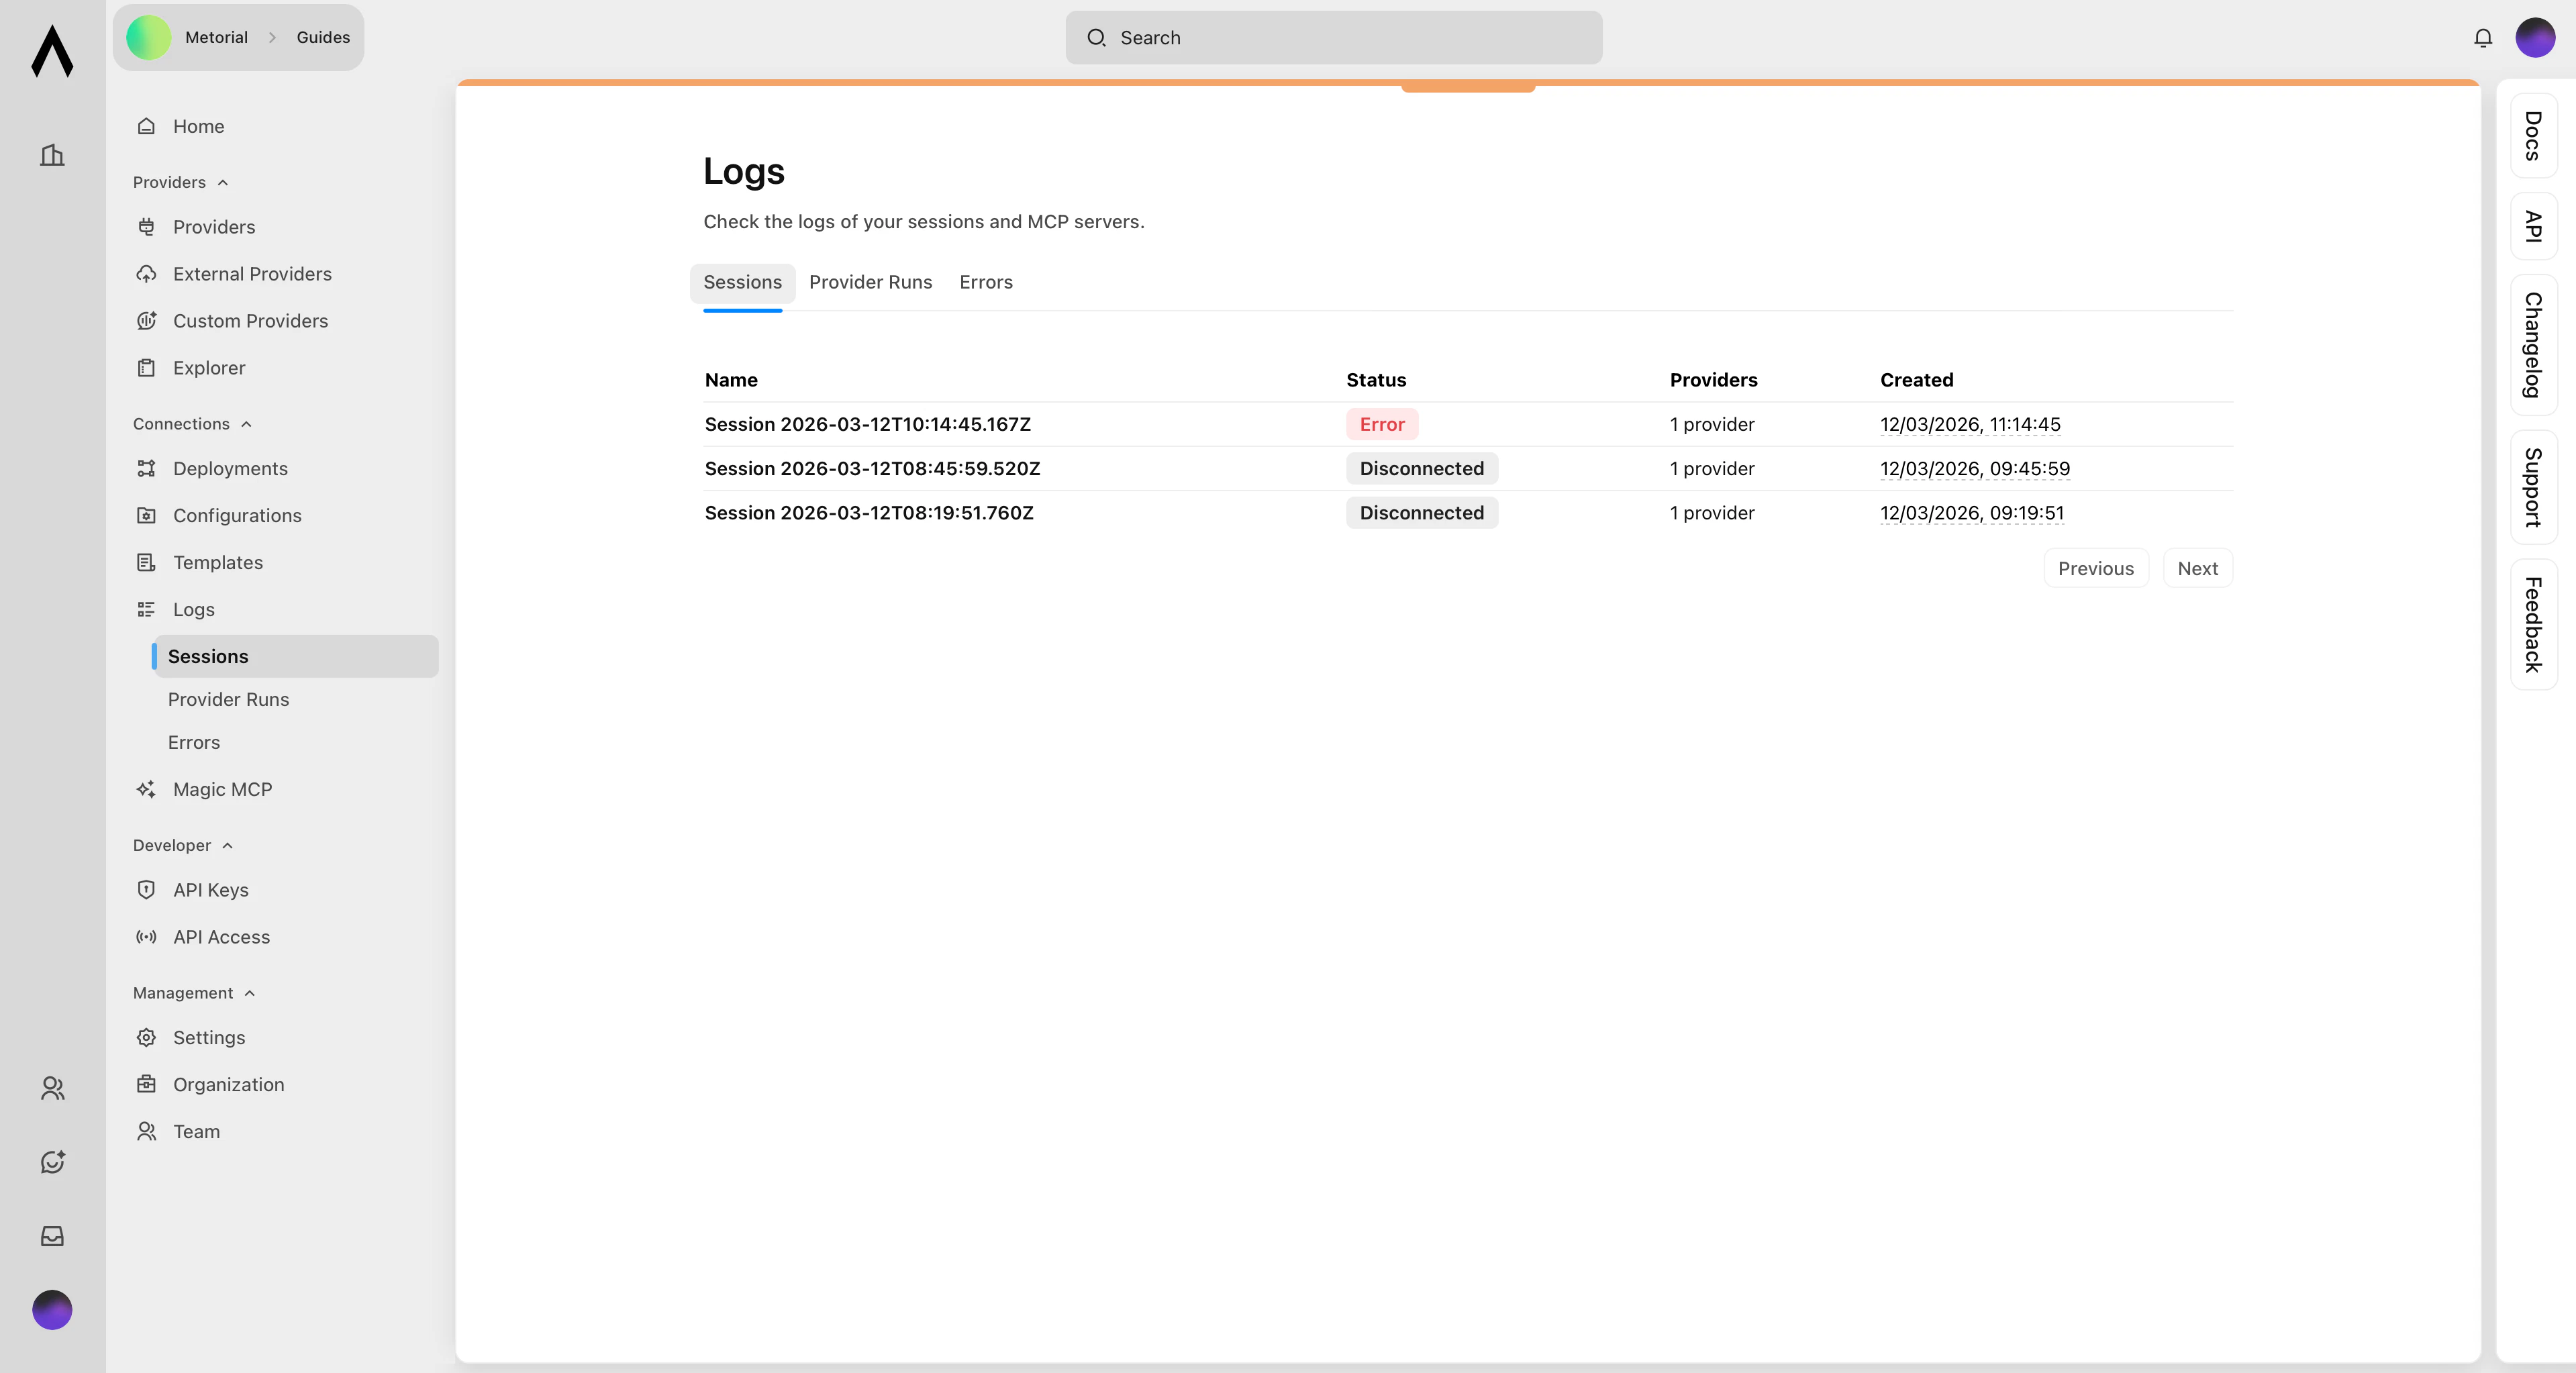
Task: Click the notification bell icon
Action: 2483,37
